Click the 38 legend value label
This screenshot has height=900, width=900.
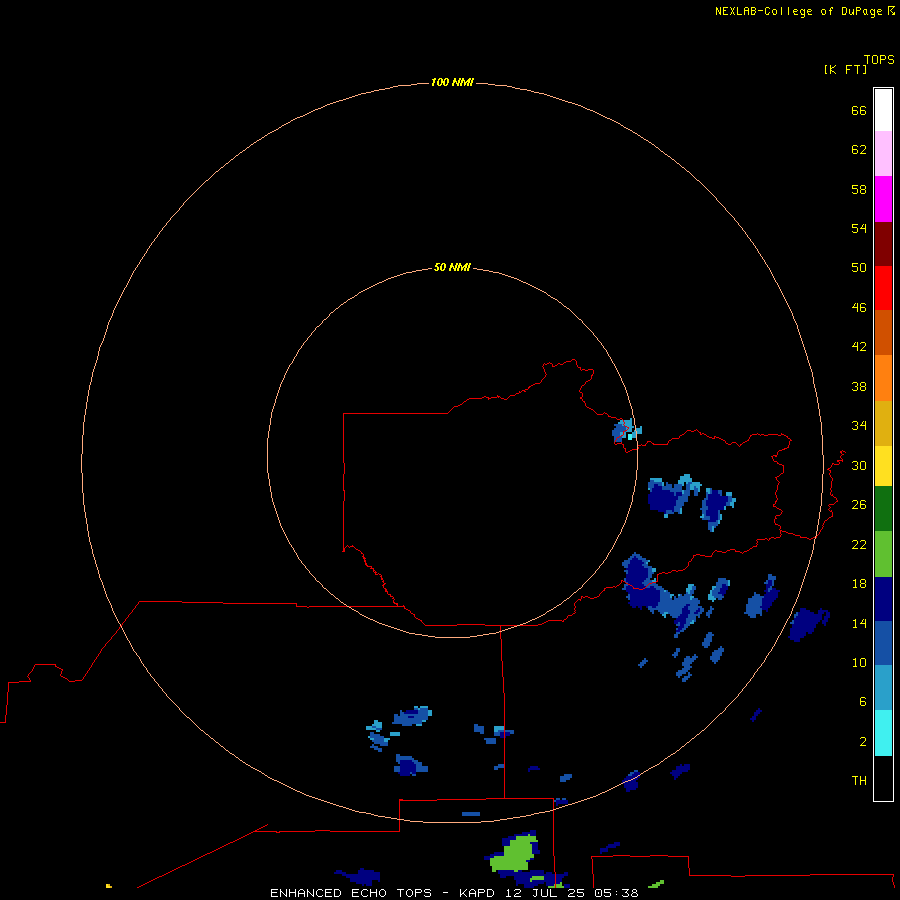[x=859, y=386]
